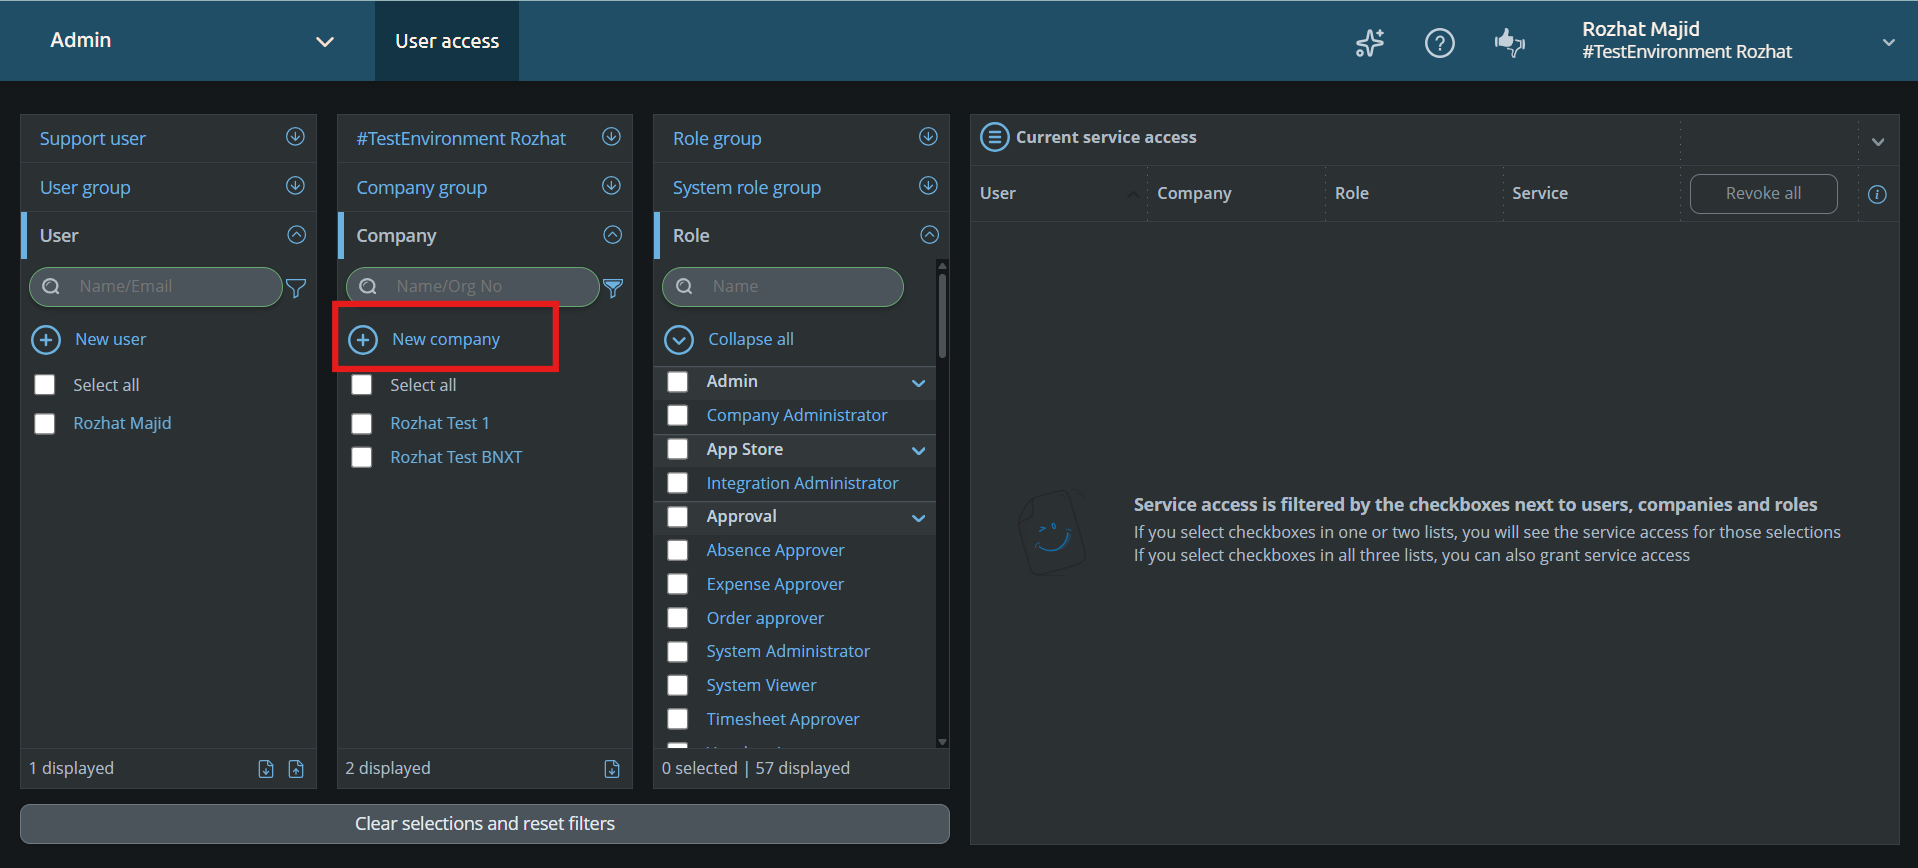
Task: Click the download icon in the user panel footer
Action: pos(266,769)
